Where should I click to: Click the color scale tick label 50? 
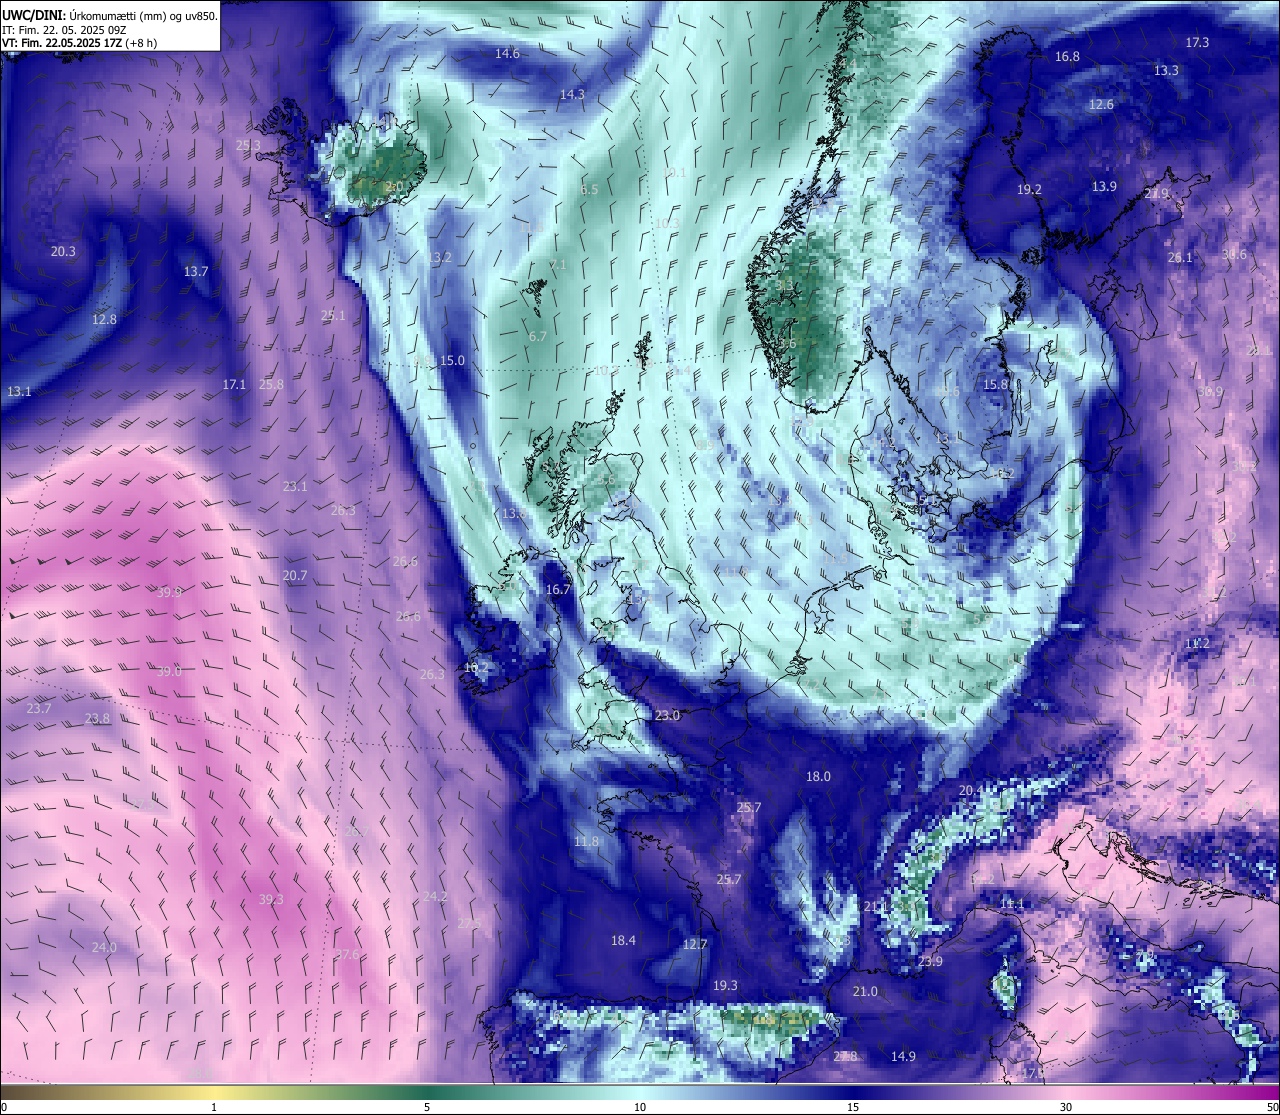point(1271,1107)
